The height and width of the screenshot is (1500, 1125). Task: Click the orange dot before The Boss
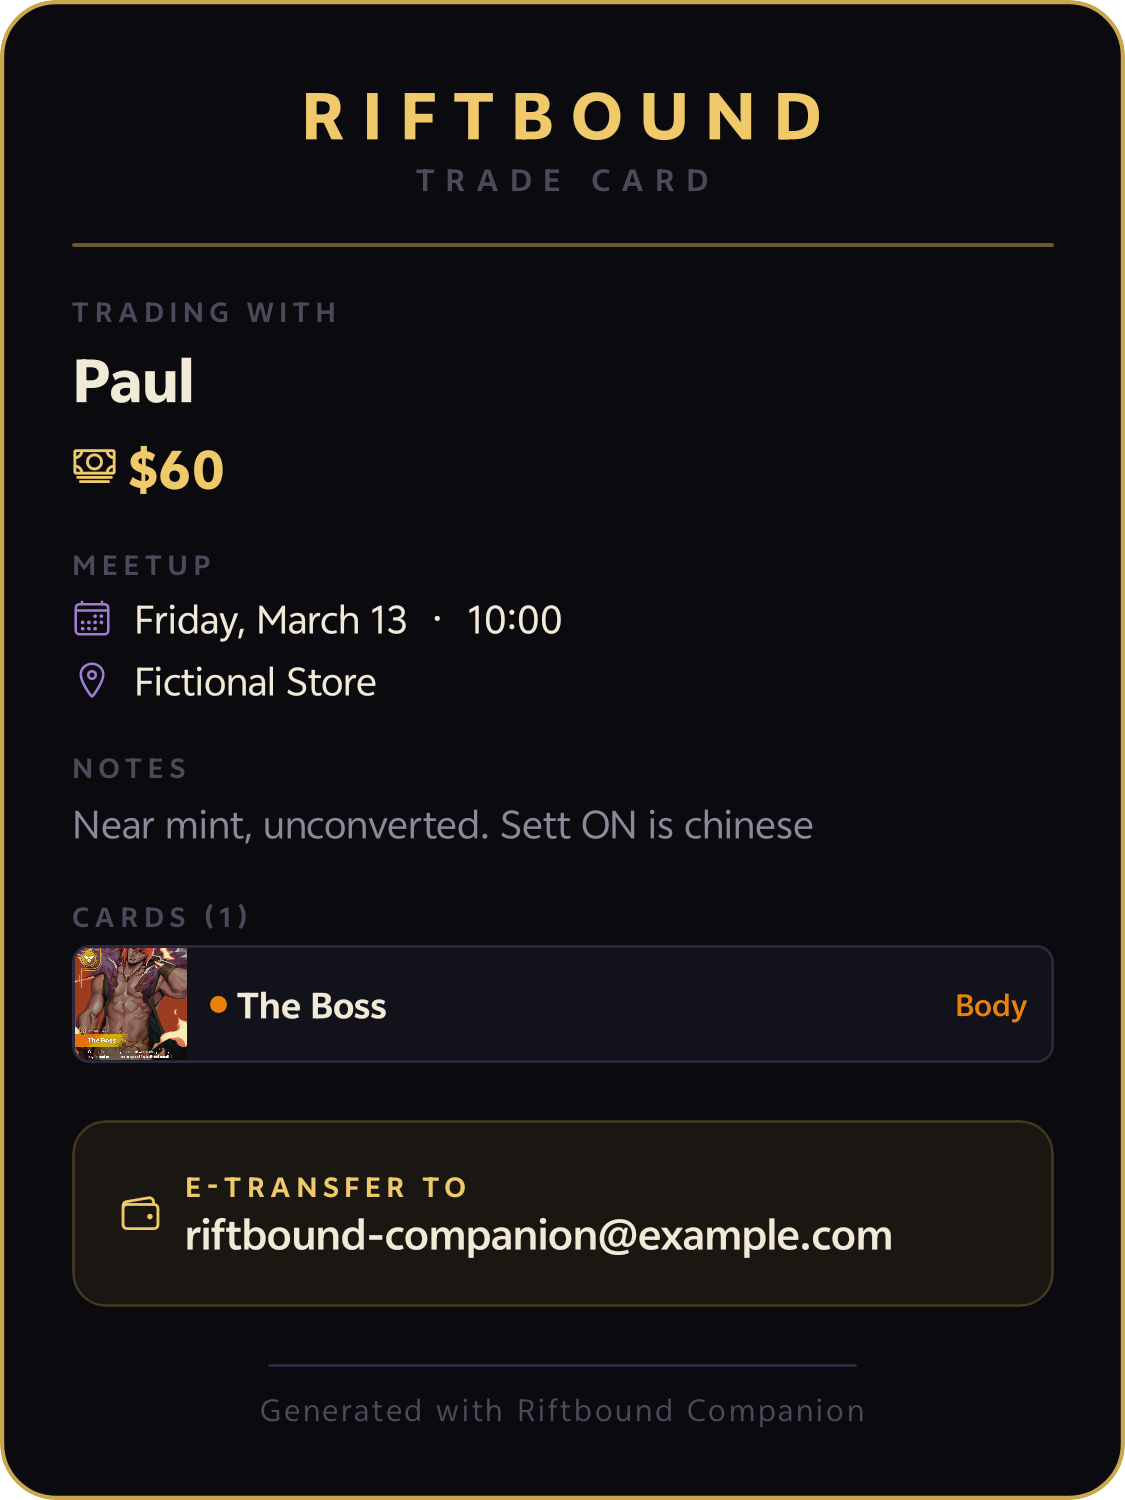(218, 1004)
